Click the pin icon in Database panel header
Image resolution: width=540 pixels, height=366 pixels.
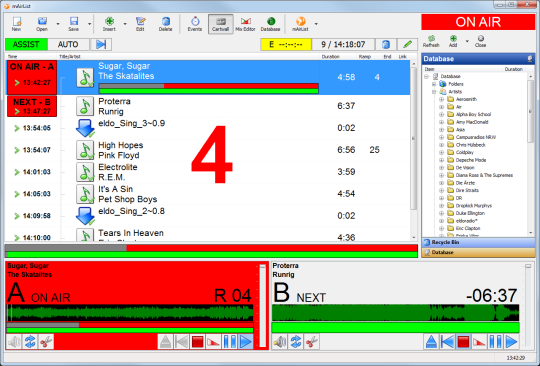(530, 59)
